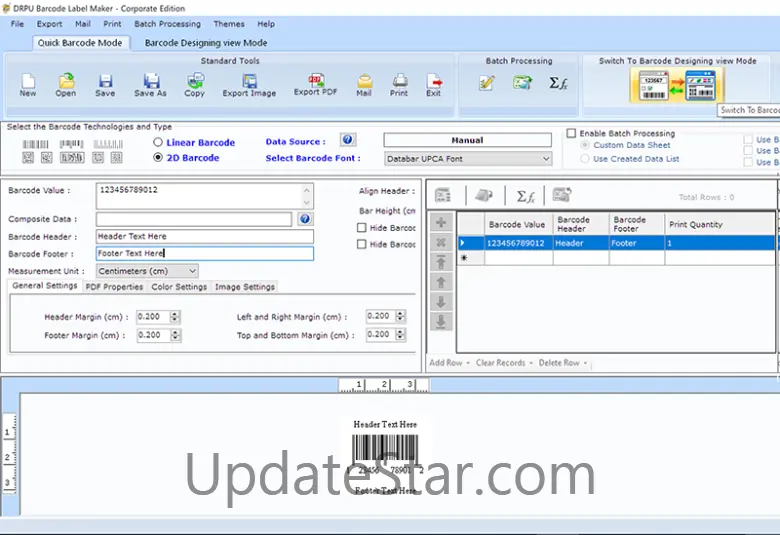The height and width of the screenshot is (535, 780).
Task: Select the Linear Barcode radio button
Action: pos(158,143)
